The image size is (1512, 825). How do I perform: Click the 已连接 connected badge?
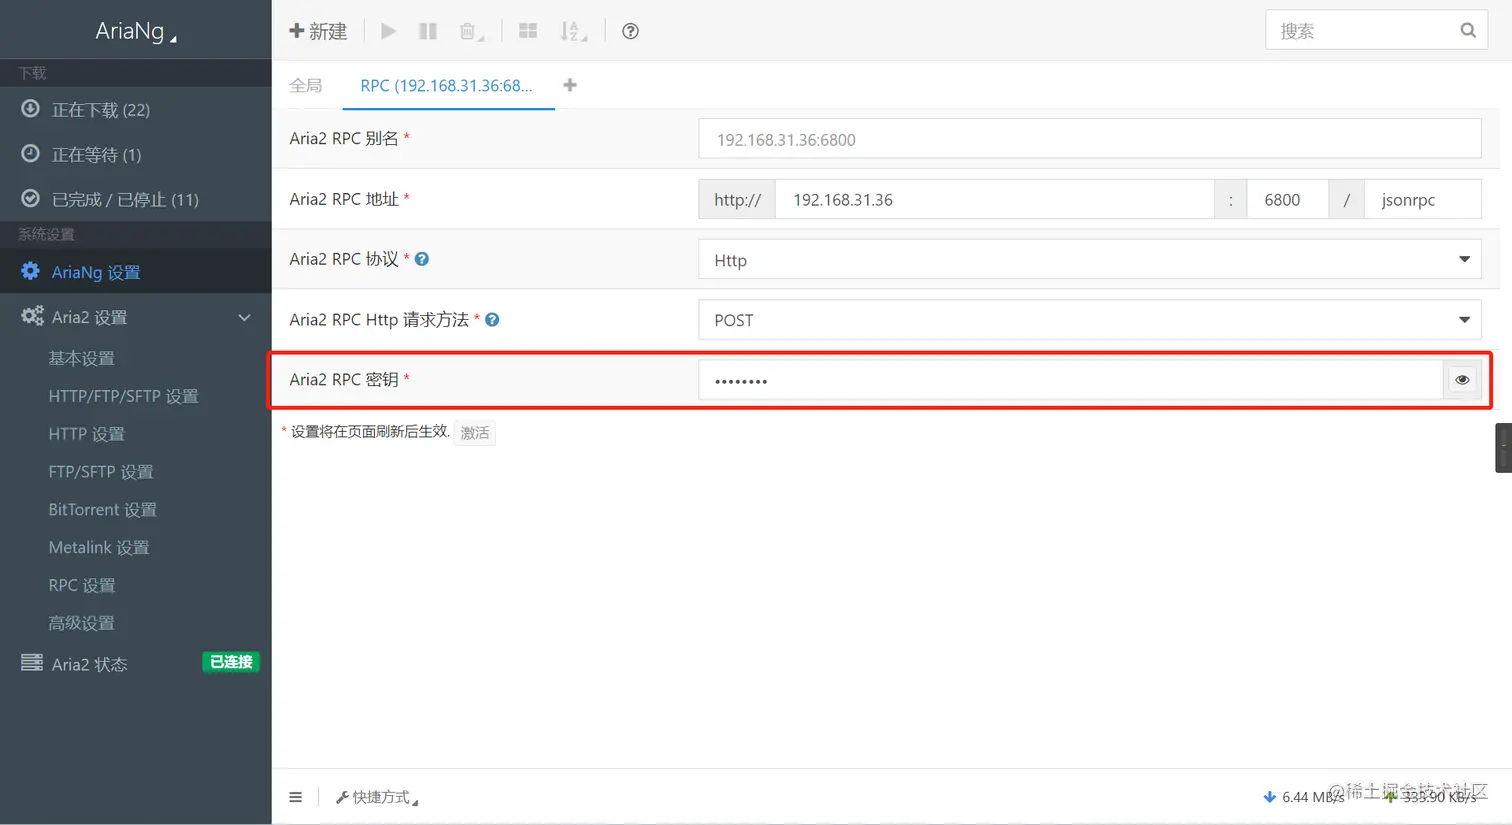coord(231,662)
